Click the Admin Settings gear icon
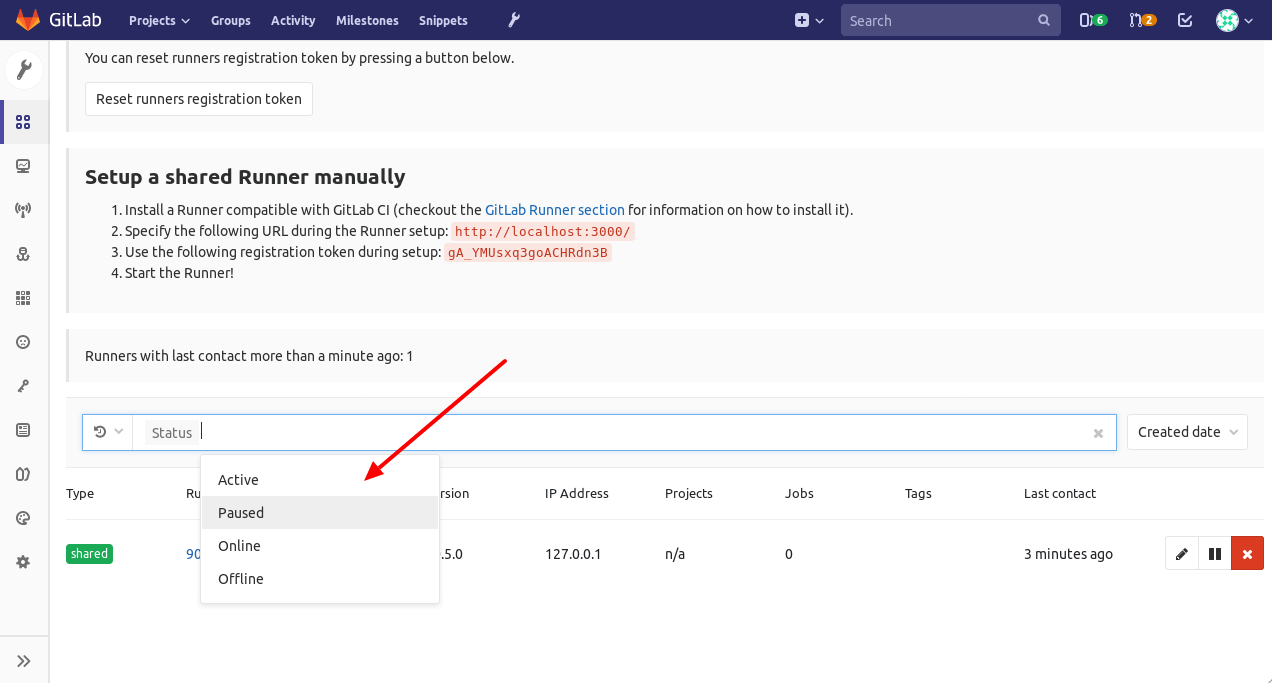 click(24, 561)
